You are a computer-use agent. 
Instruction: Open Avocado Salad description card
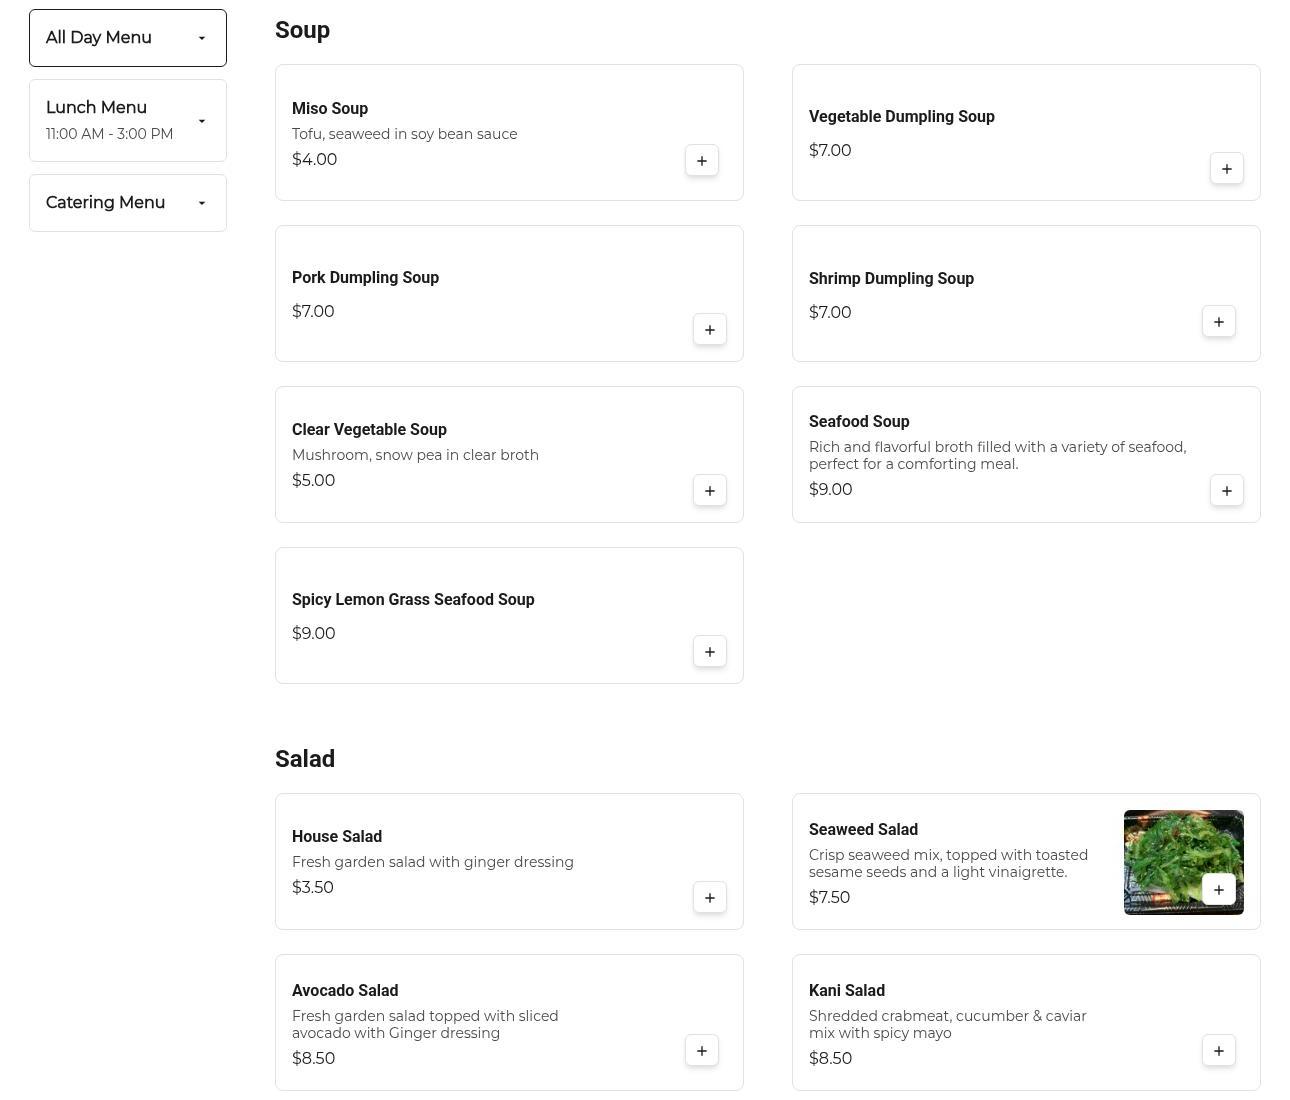[x=425, y=1024]
